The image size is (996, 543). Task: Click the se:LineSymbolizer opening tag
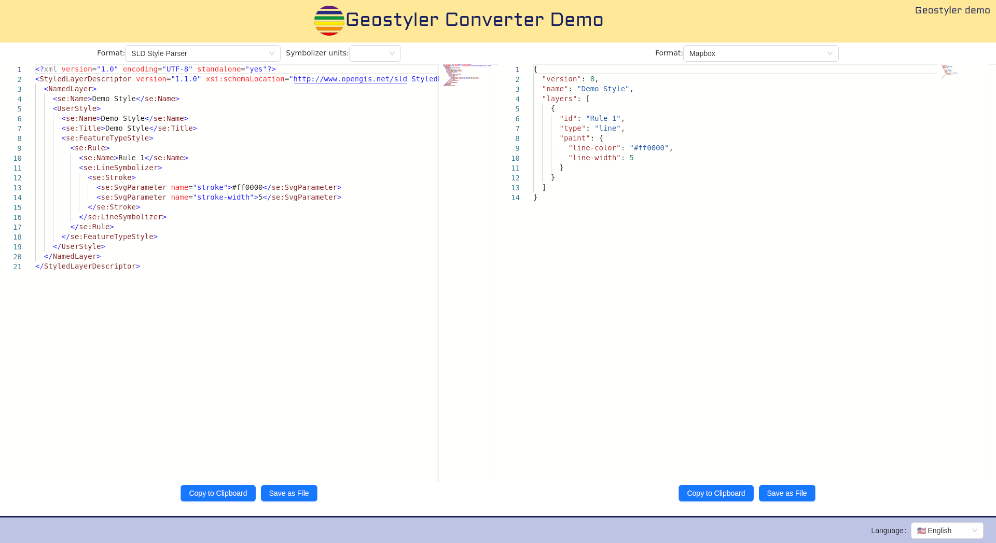tap(121, 168)
